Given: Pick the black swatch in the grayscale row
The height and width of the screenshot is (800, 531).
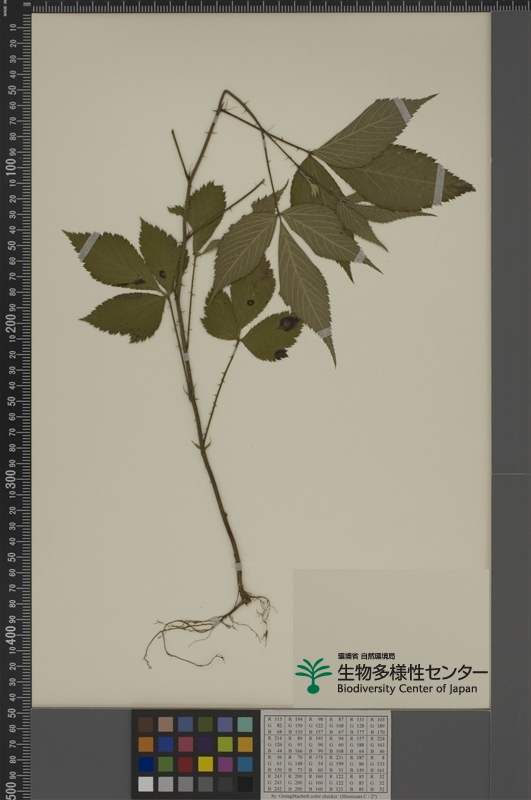Looking at the screenshot, I should point(245,784).
